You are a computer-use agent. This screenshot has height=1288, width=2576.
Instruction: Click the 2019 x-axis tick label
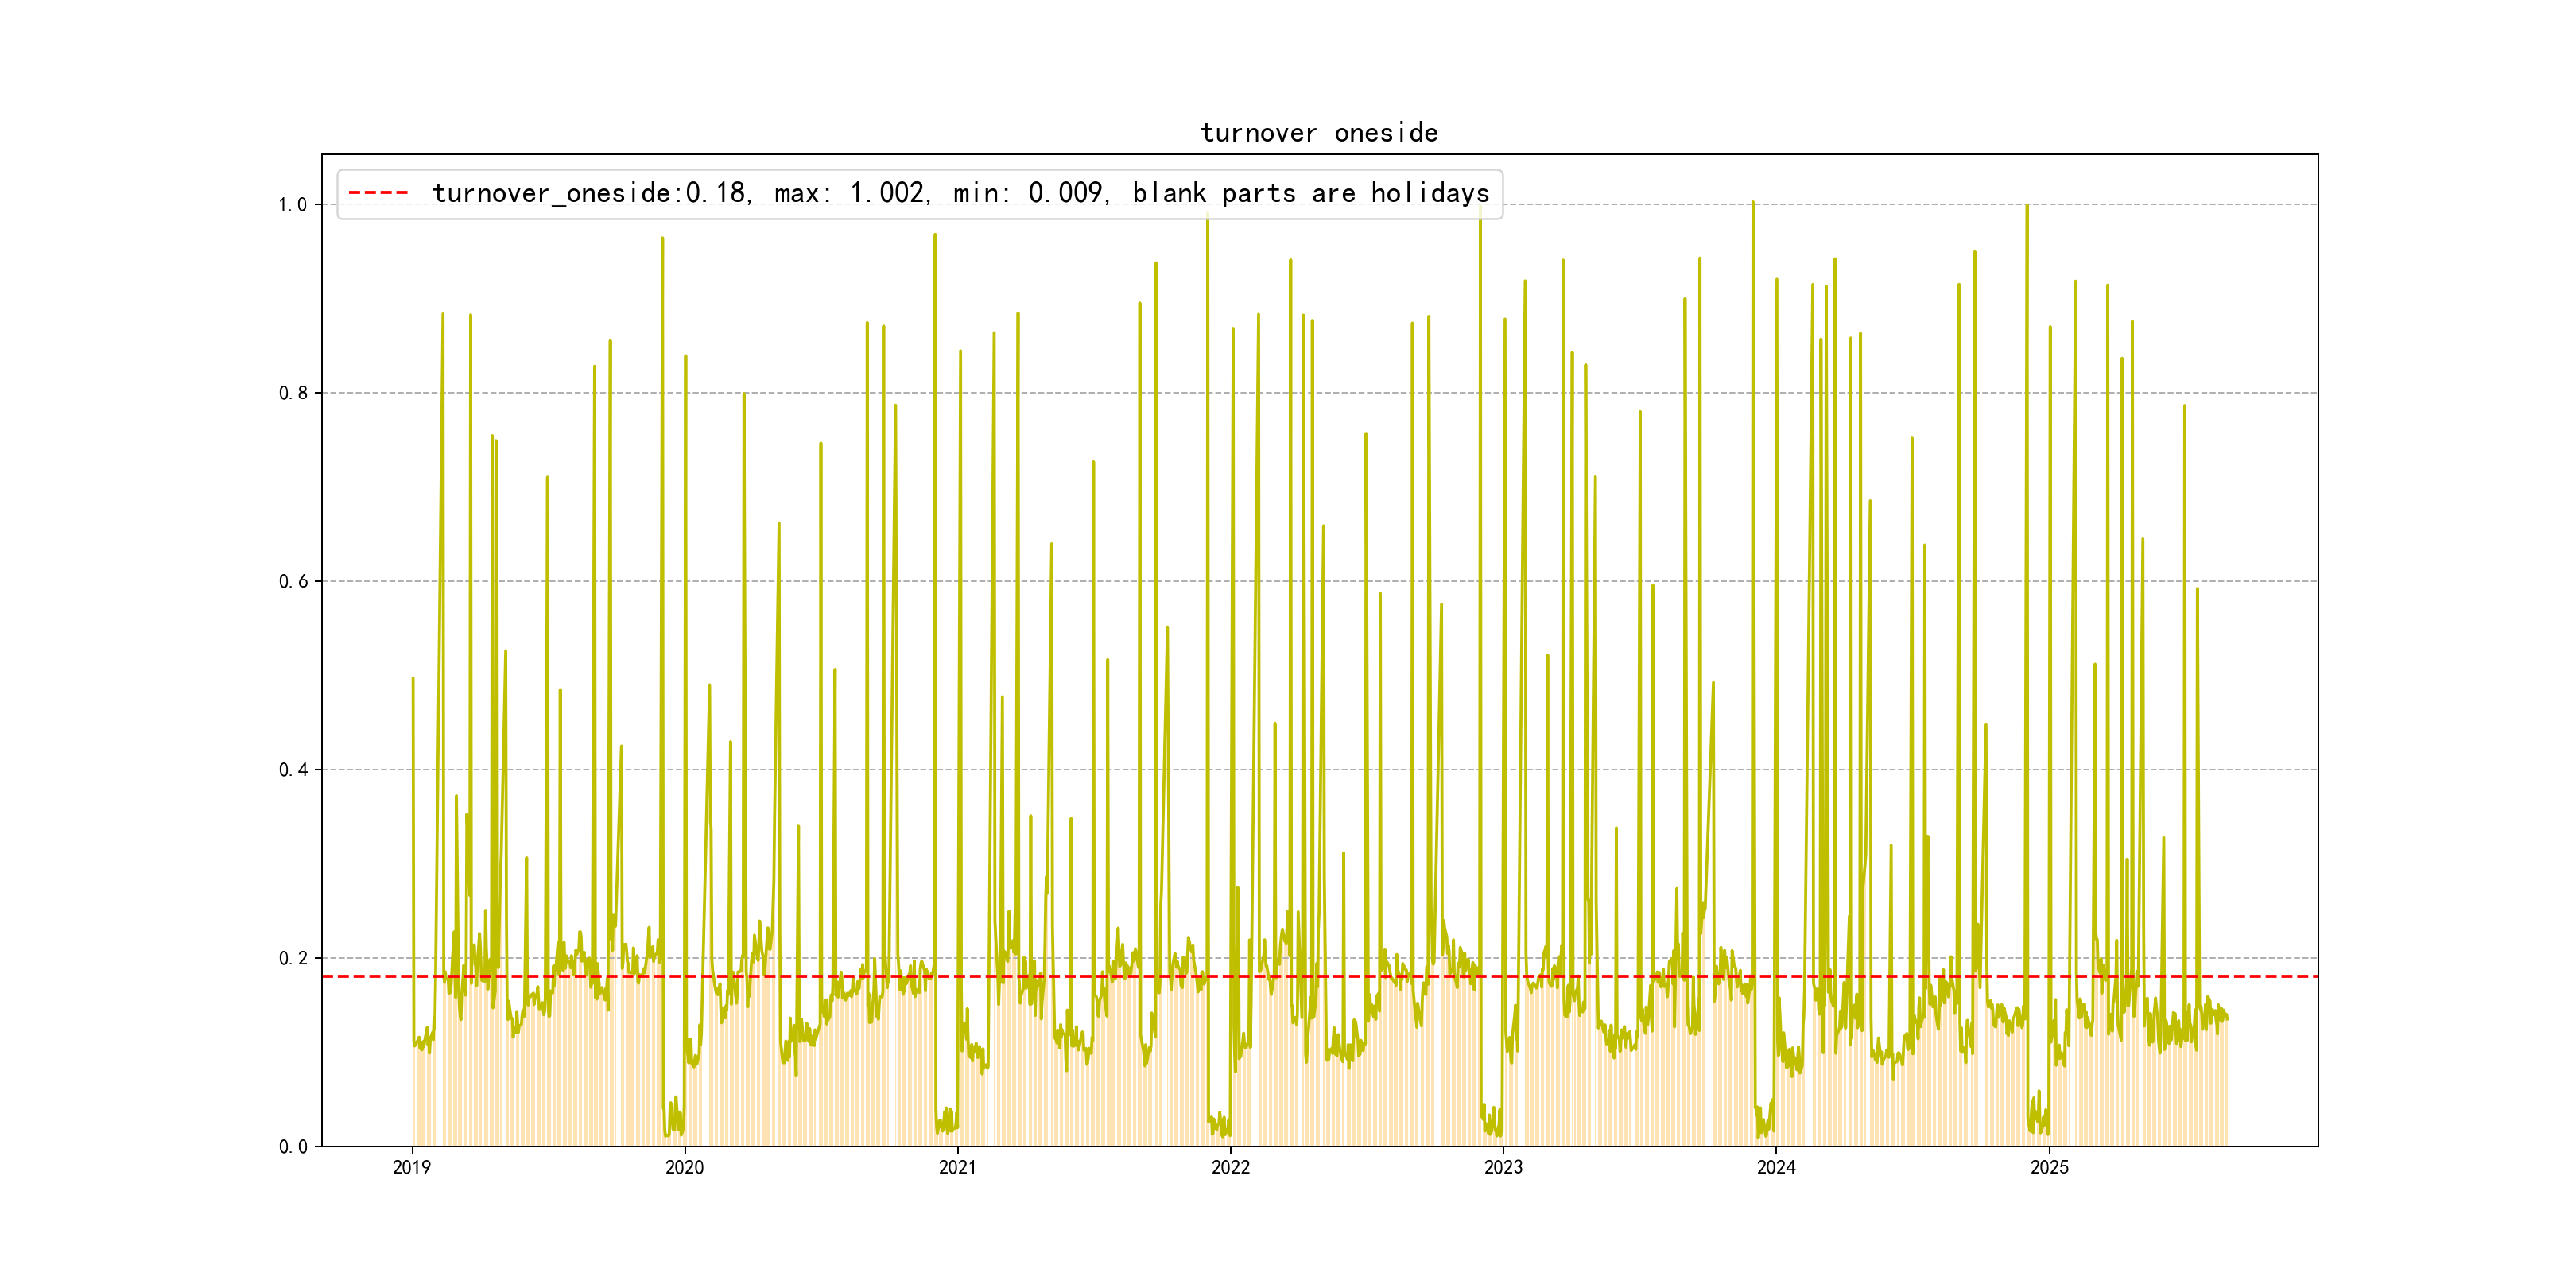coord(412,1167)
